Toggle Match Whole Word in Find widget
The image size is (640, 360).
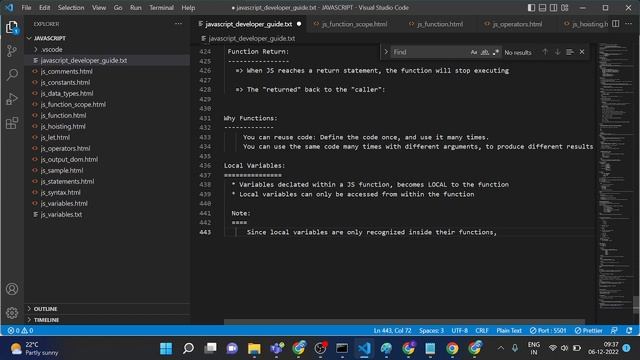(484, 52)
